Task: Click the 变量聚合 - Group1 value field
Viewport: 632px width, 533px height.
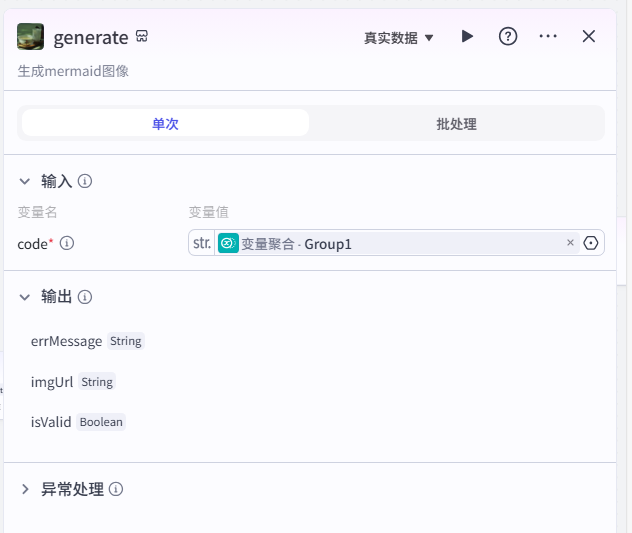Action: [x=396, y=243]
